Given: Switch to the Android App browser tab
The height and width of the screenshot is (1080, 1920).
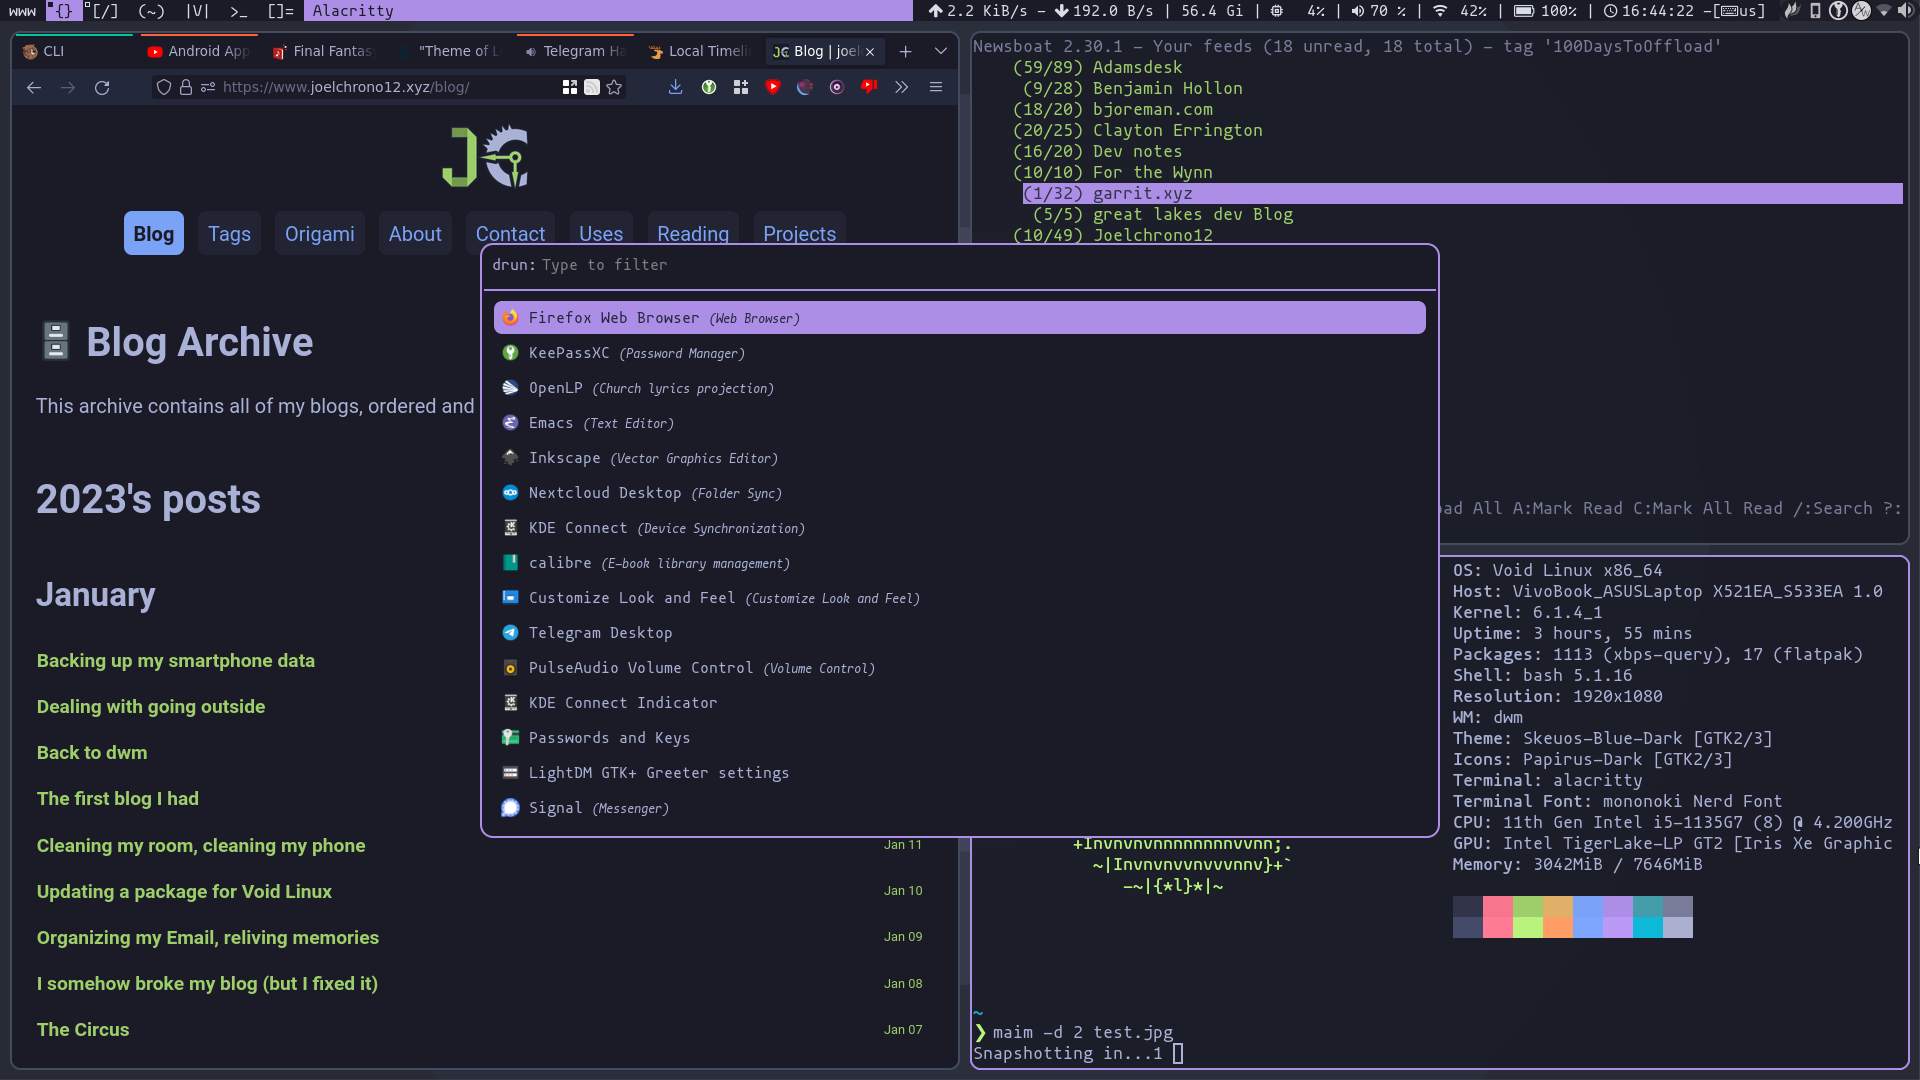Looking at the screenshot, I should pyautogui.click(x=197, y=51).
